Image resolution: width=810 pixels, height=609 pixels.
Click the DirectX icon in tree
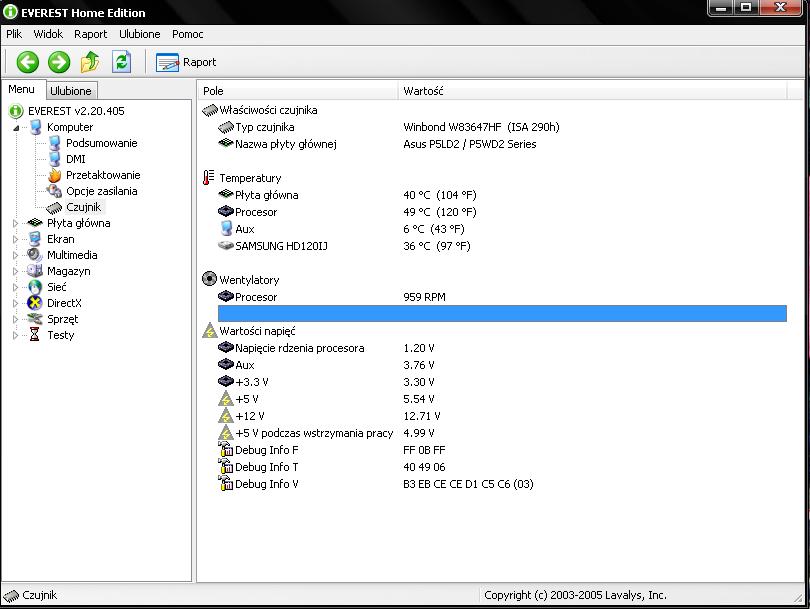35,303
